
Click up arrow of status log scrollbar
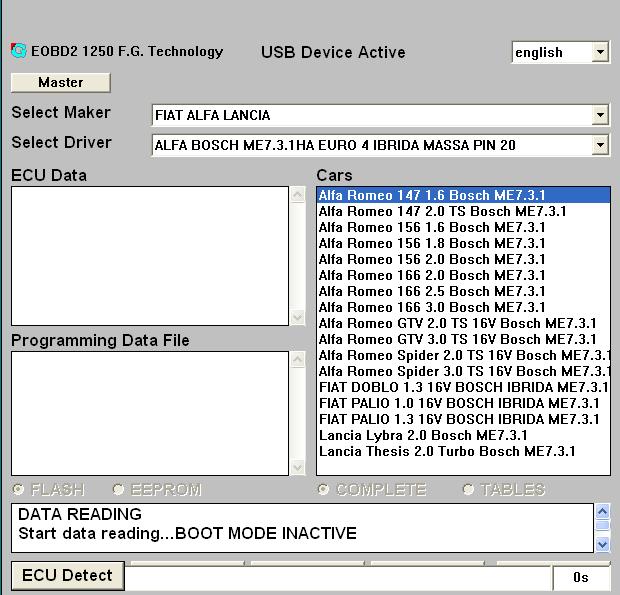[x=602, y=512]
